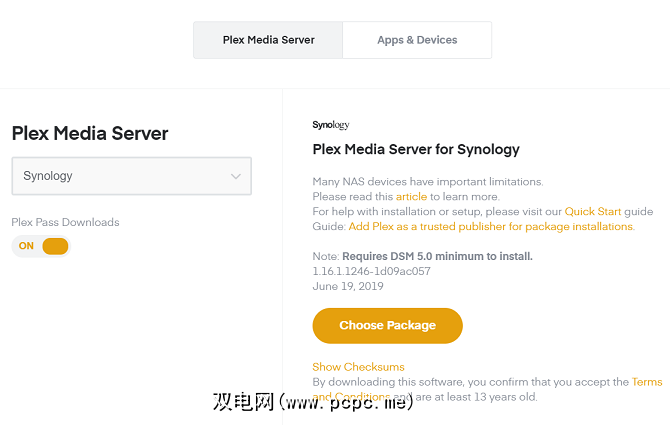Click the Many NAS devices limitations text

[x=427, y=182]
